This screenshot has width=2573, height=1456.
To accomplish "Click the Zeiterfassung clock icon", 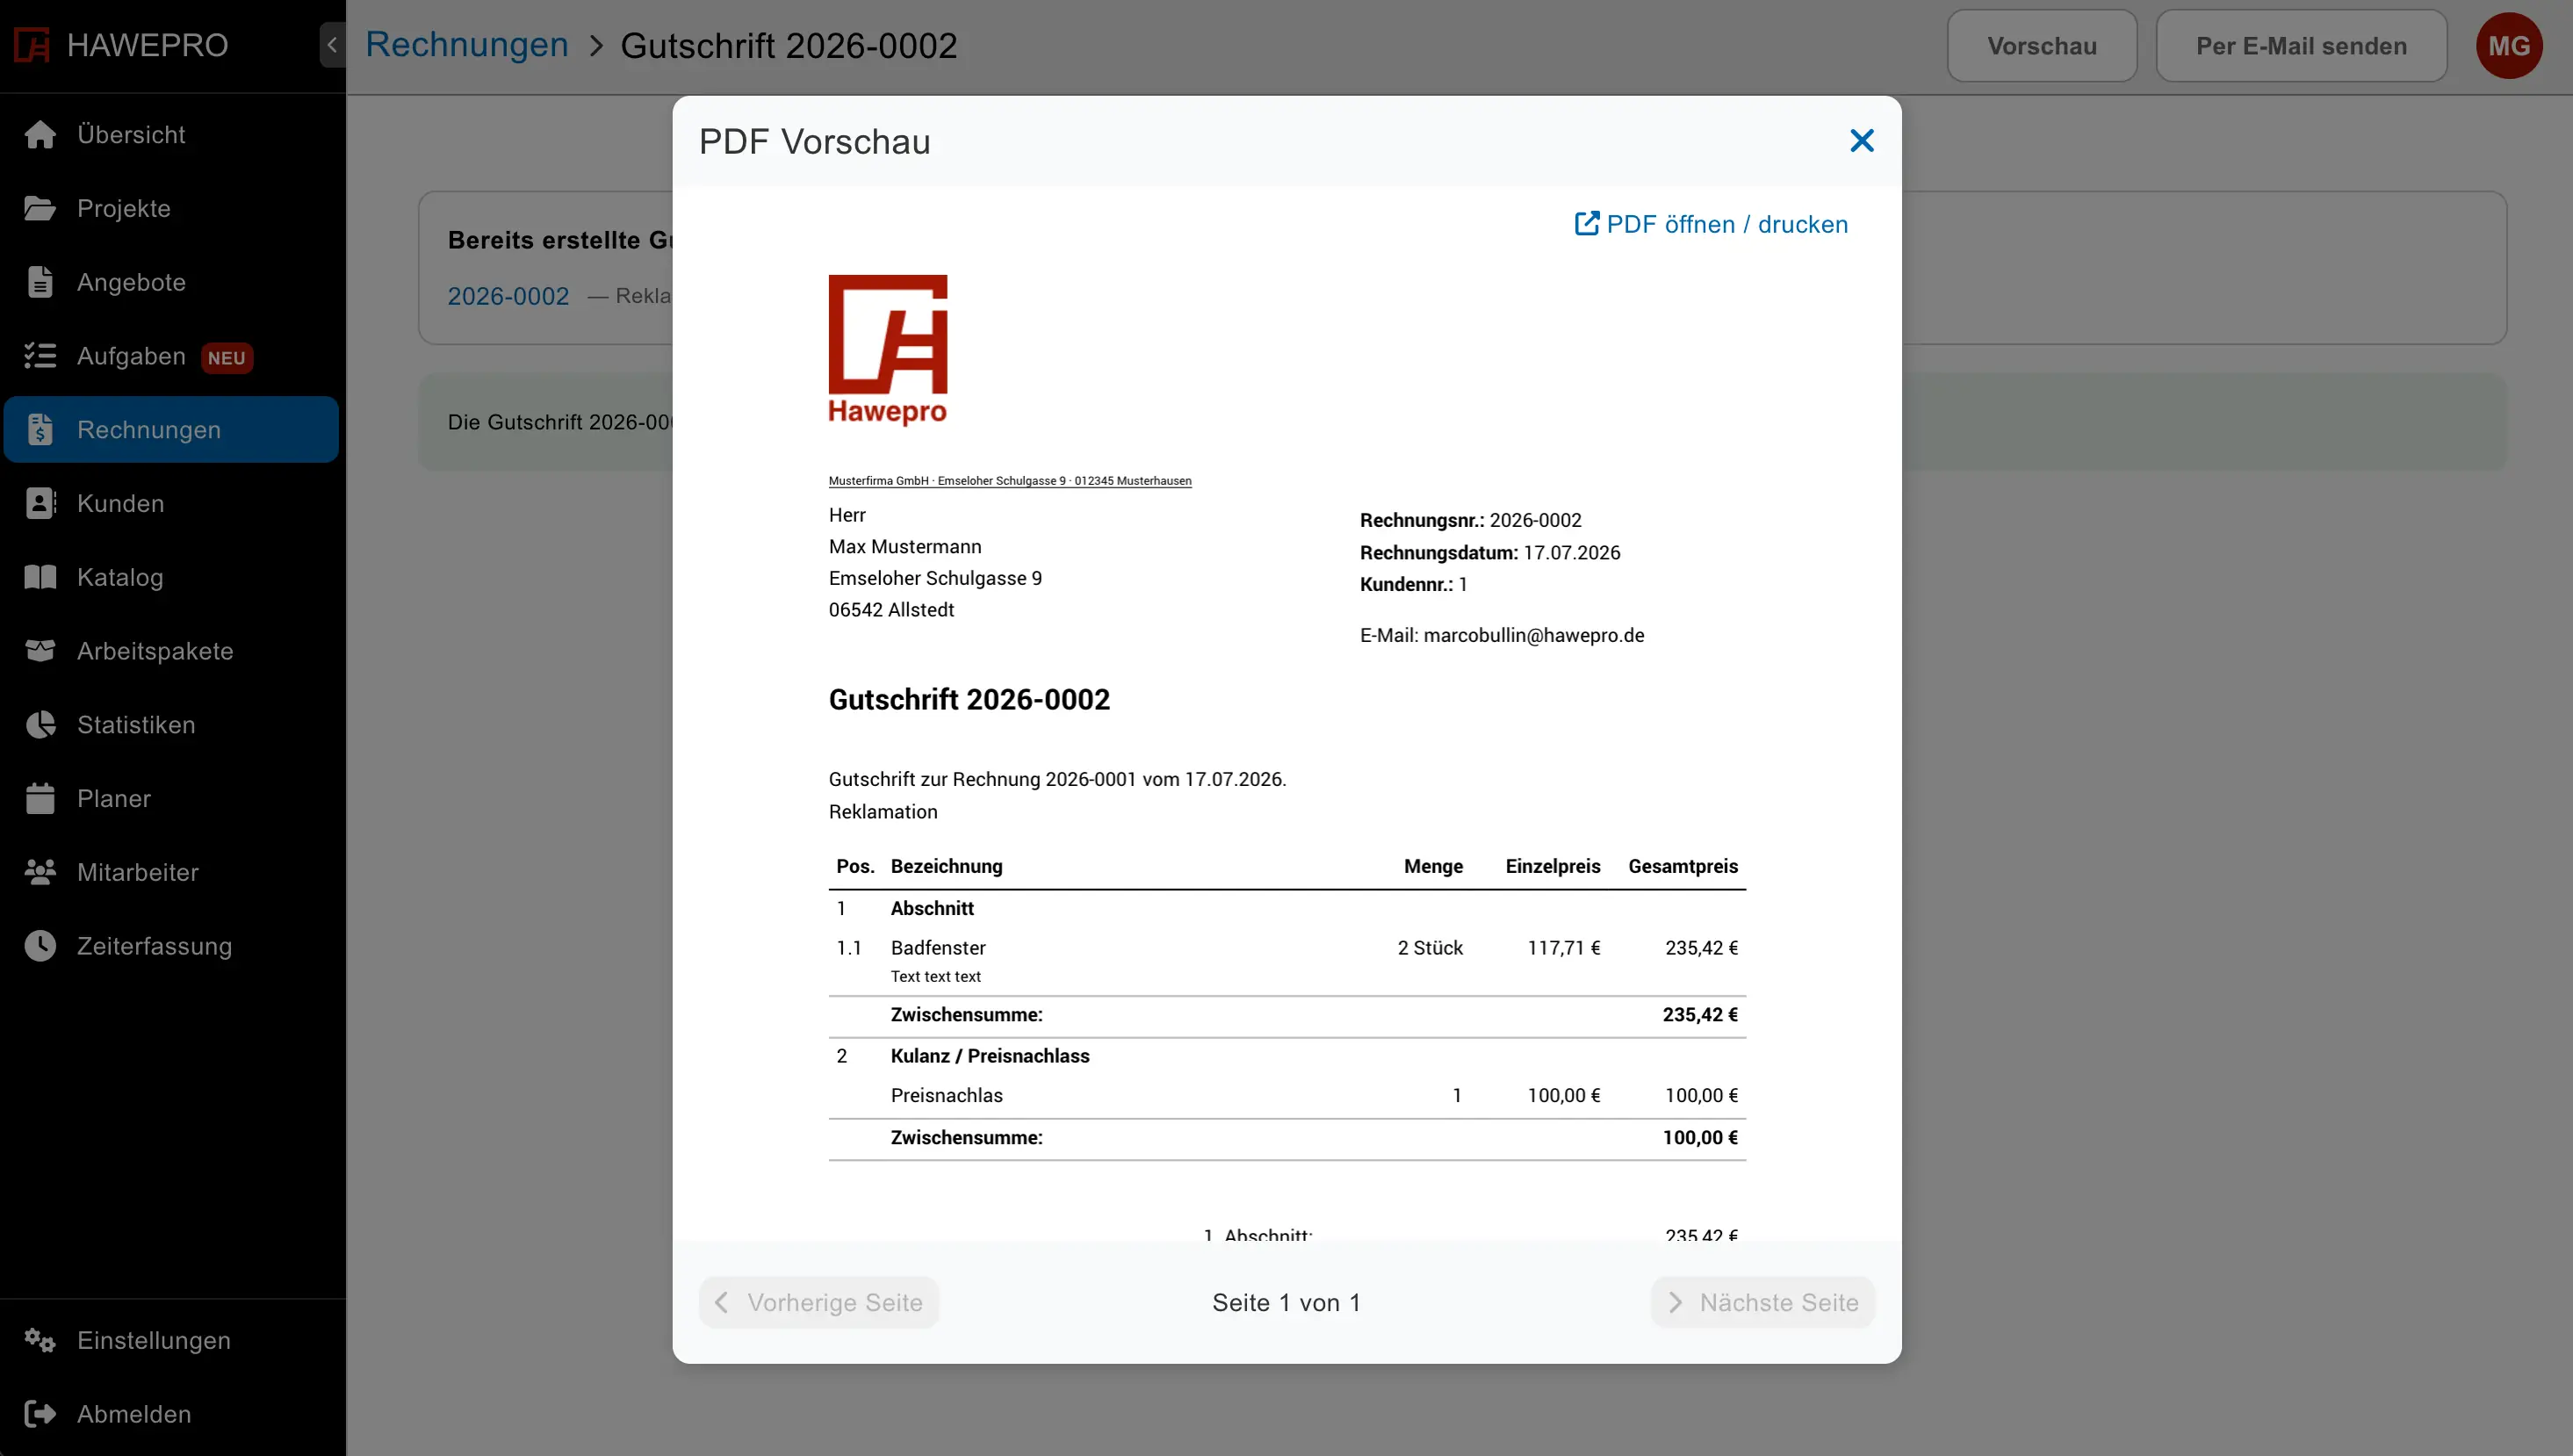I will pos(40,946).
